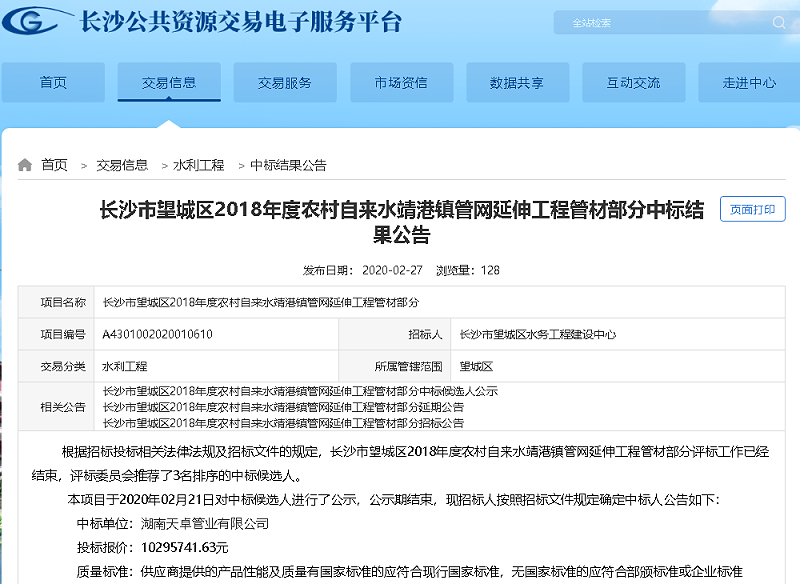Click the 页面打印 print button

point(751,210)
